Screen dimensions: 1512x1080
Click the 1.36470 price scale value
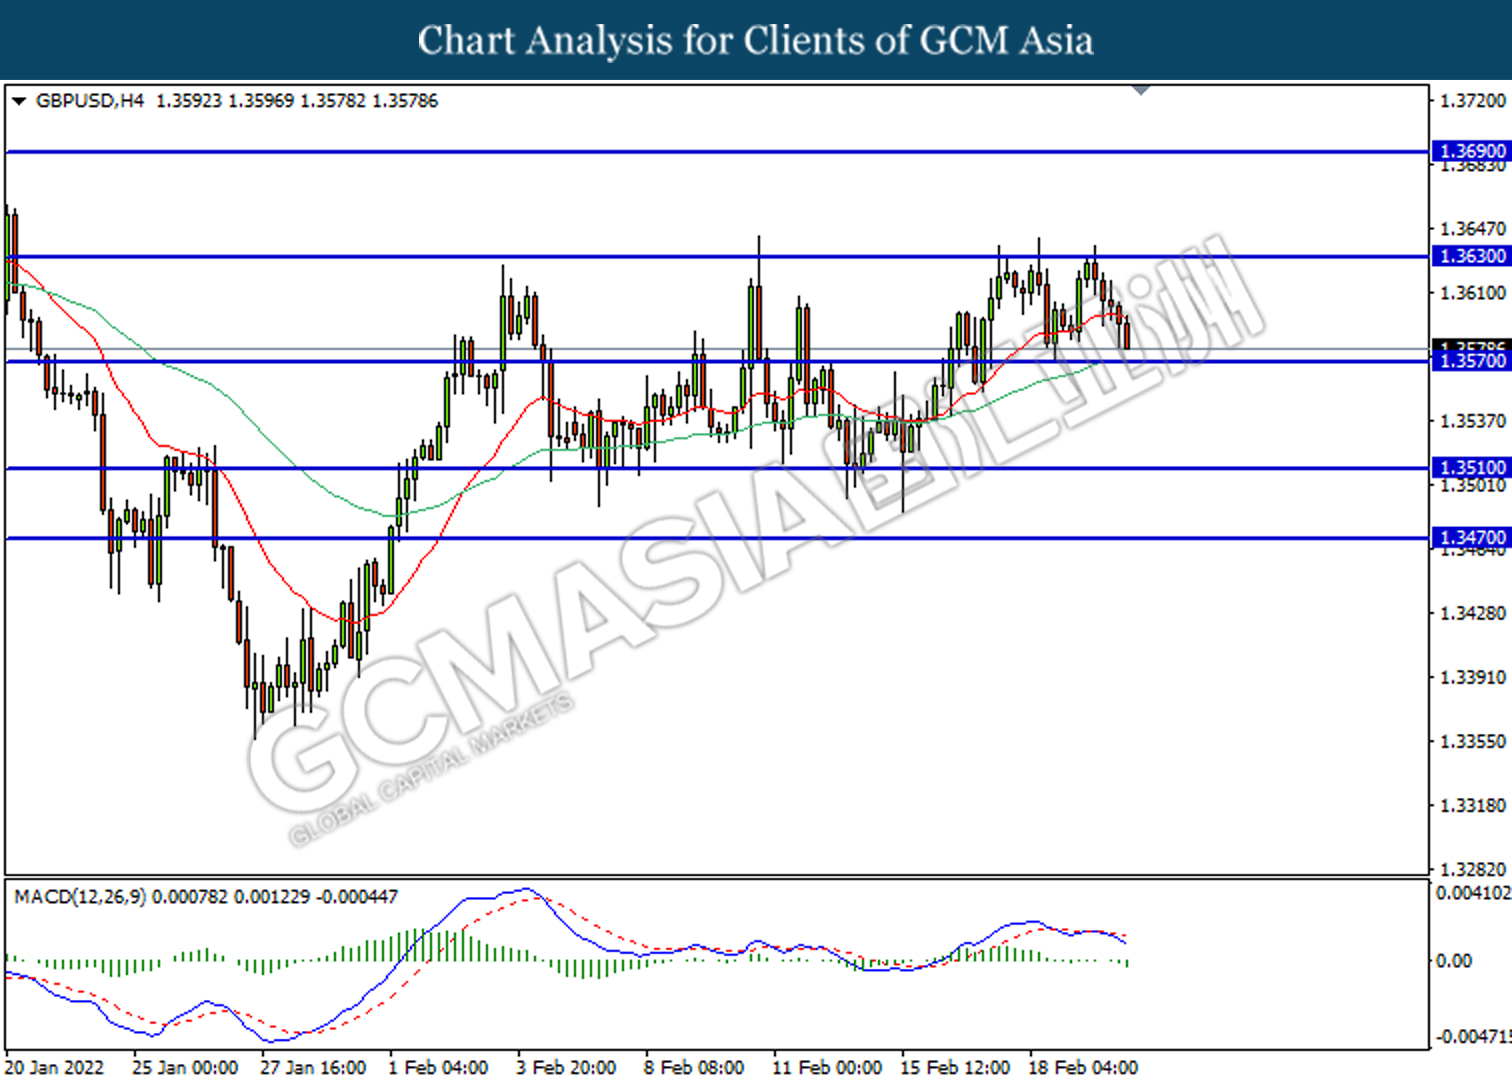click(x=1472, y=229)
